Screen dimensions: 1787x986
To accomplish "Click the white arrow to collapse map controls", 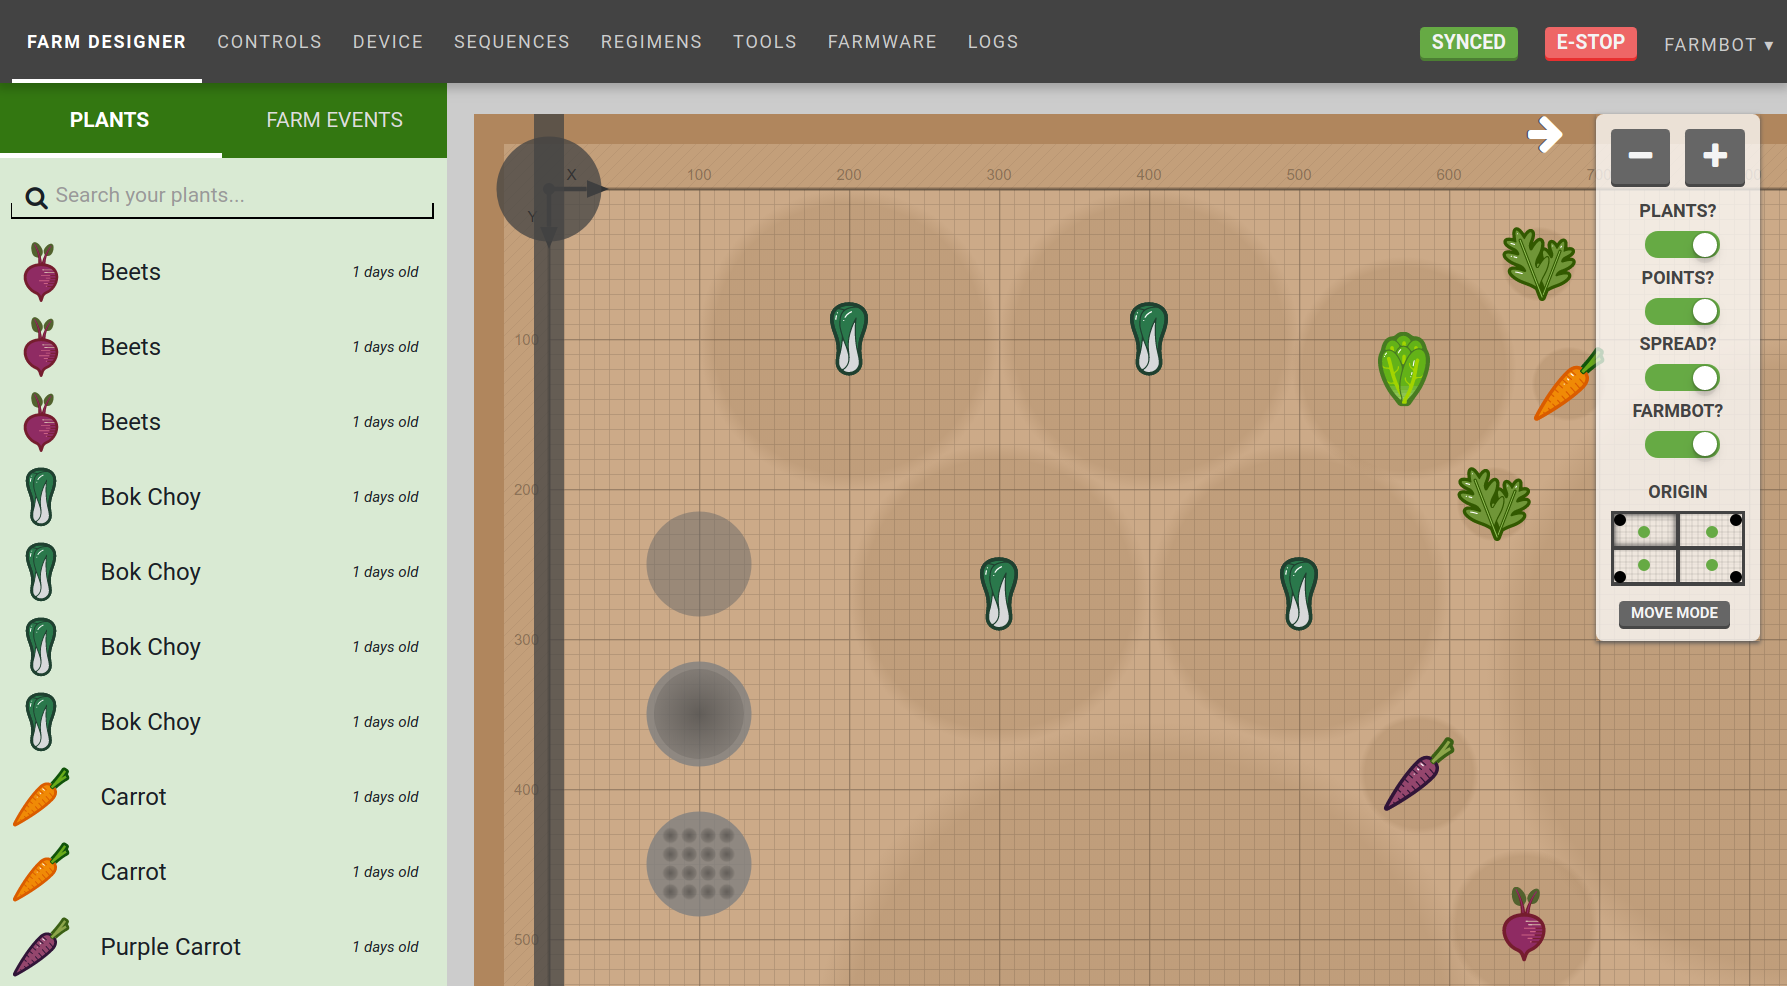I will coord(1546,133).
